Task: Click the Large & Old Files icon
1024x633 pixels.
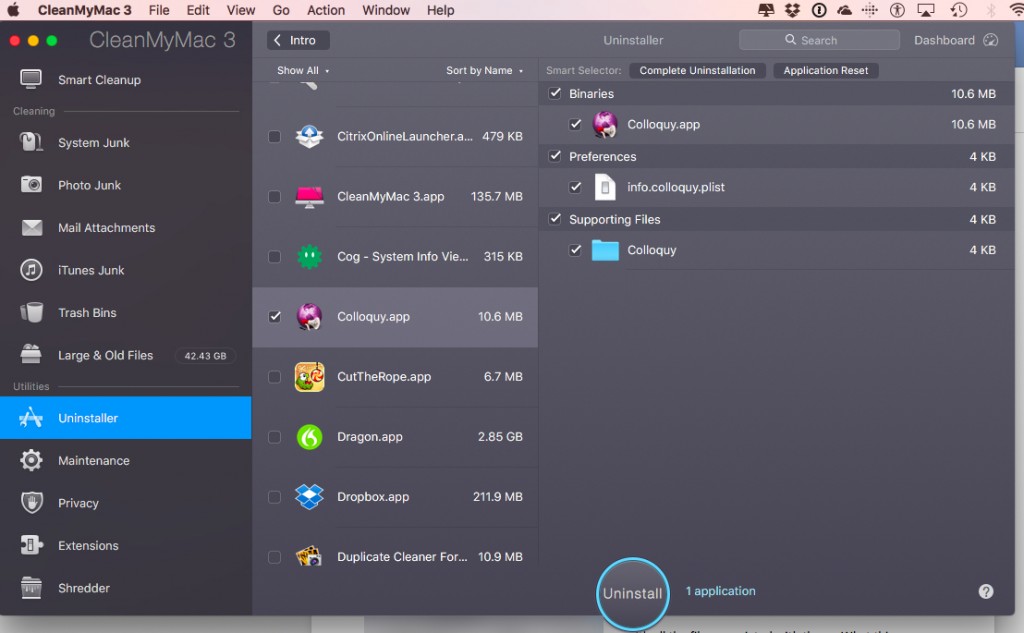Action: pyautogui.click(x=31, y=355)
